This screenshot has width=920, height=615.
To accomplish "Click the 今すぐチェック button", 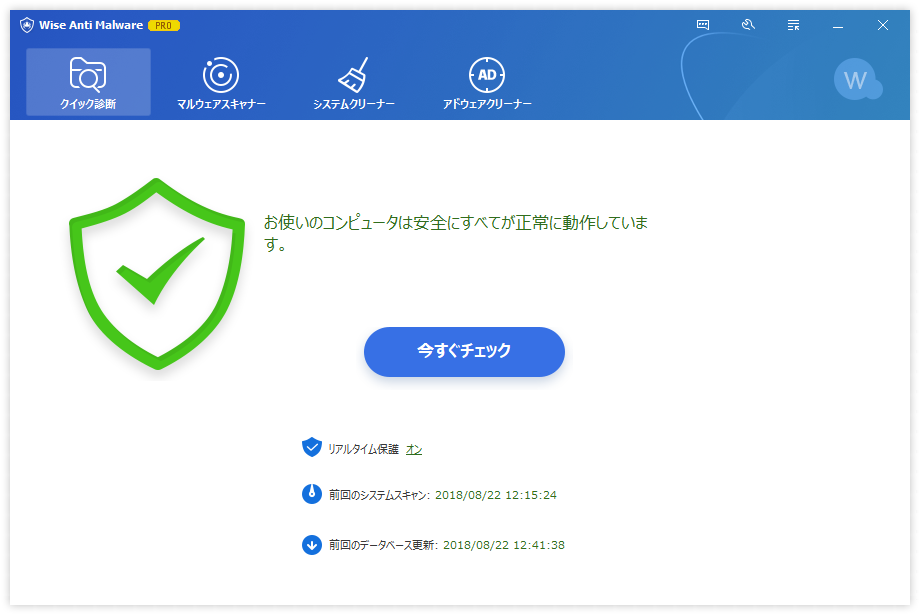I will click(464, 352).
